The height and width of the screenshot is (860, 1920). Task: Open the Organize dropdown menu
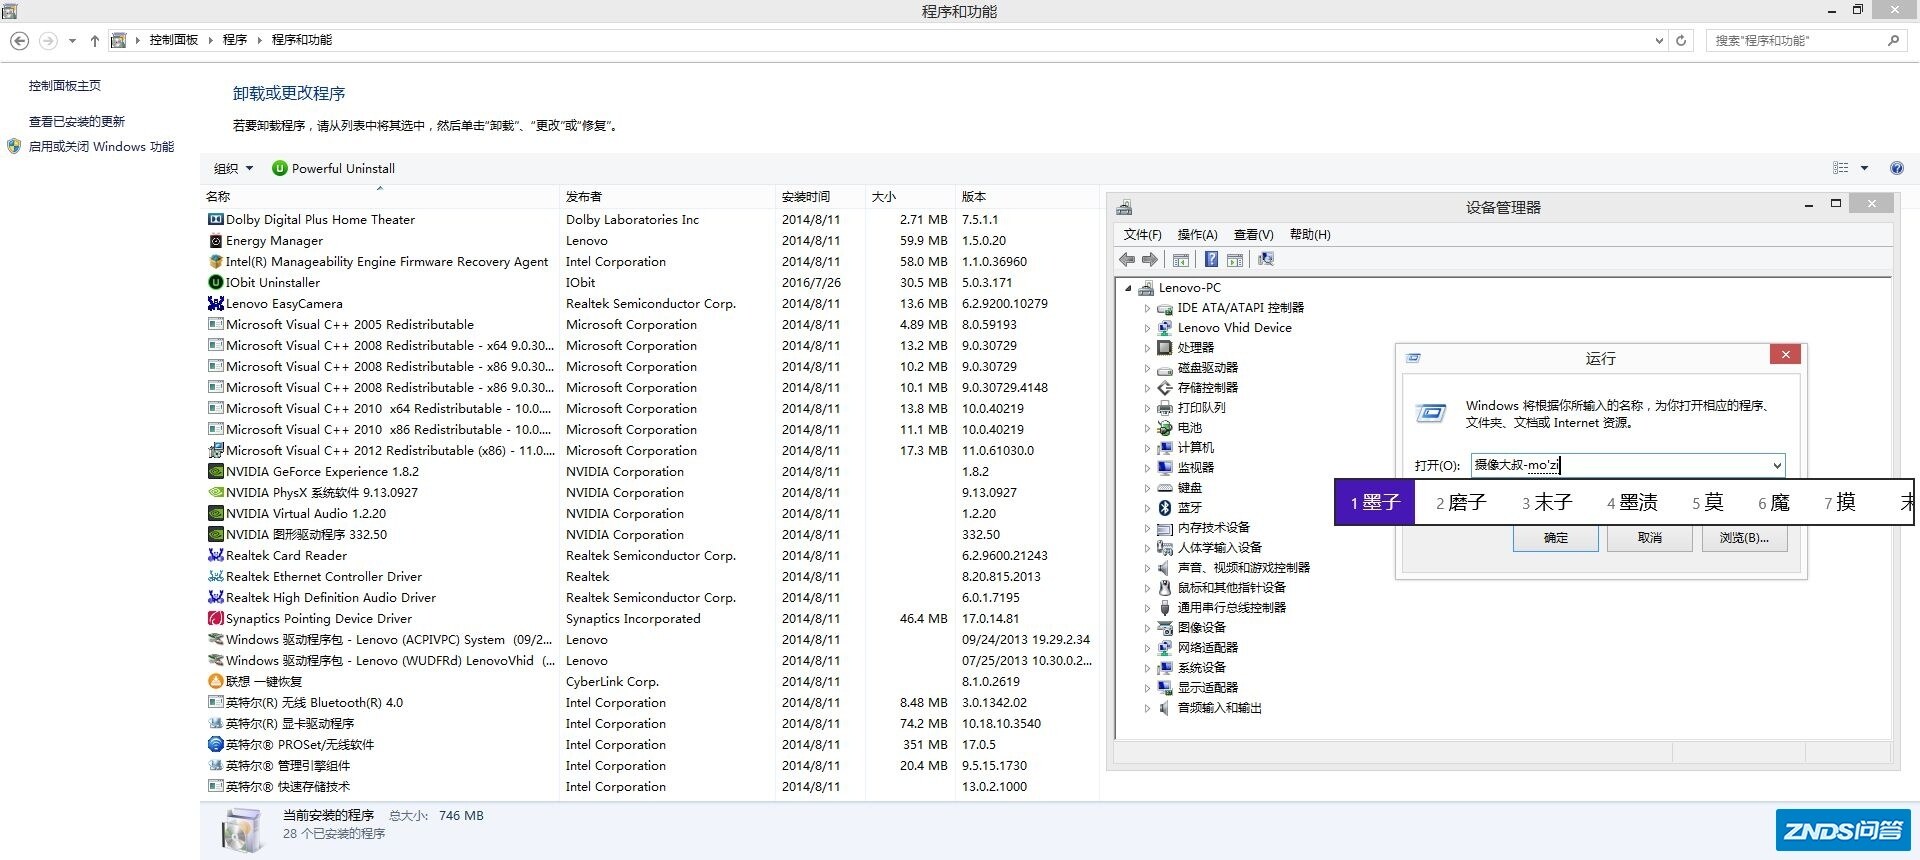(233, 168)
